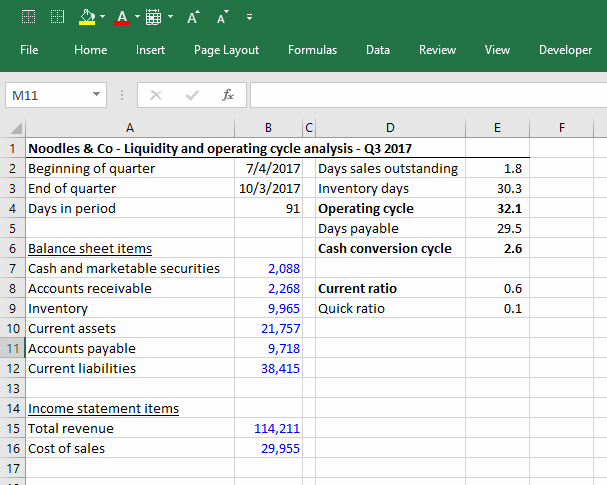Image resolution: width=607 pixels, height=485 pixels.
Task: Click the Enter checkmark in formula bar
Action: [x=191, y=95]
